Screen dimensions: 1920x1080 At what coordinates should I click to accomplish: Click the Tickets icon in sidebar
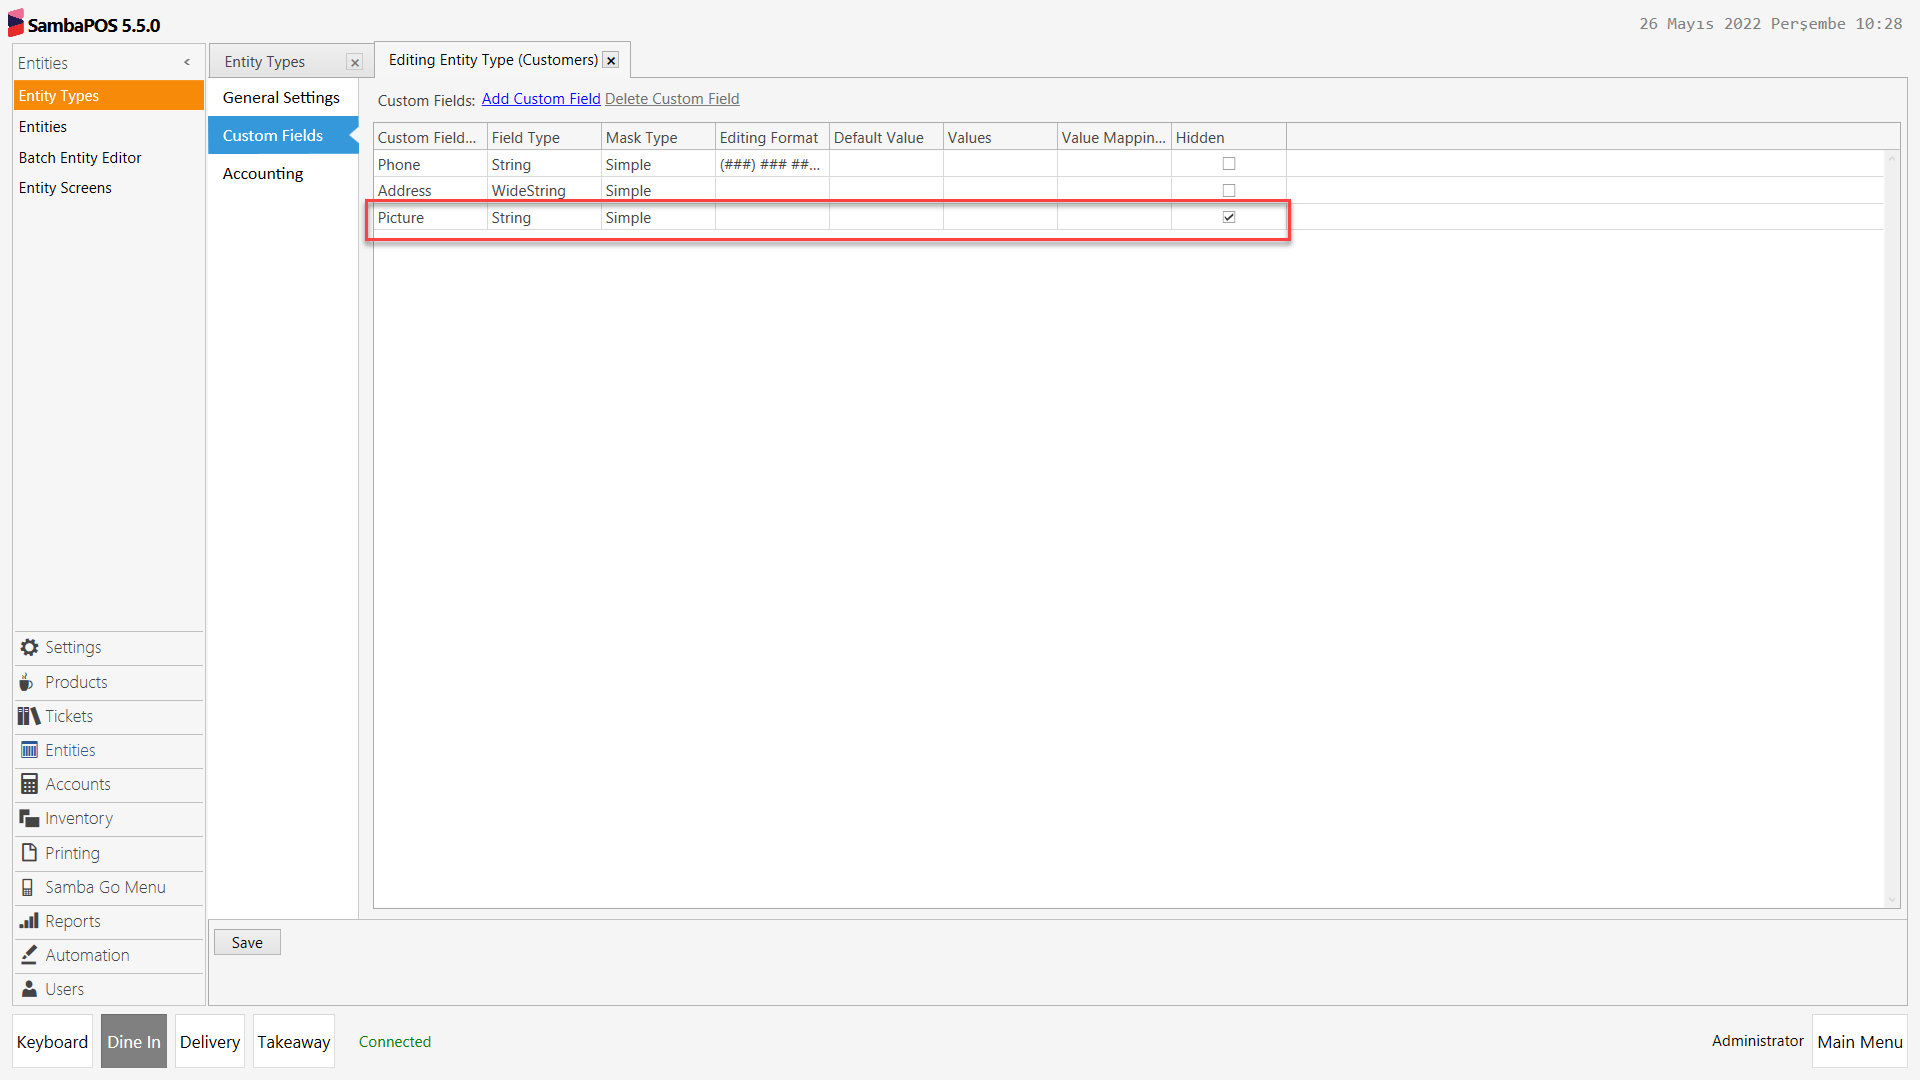point(27,715)
